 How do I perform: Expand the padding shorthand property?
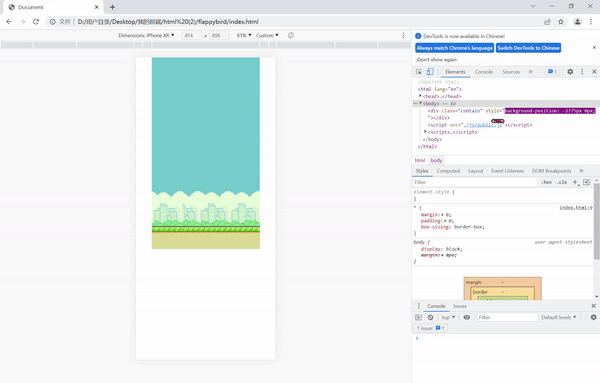445,221
